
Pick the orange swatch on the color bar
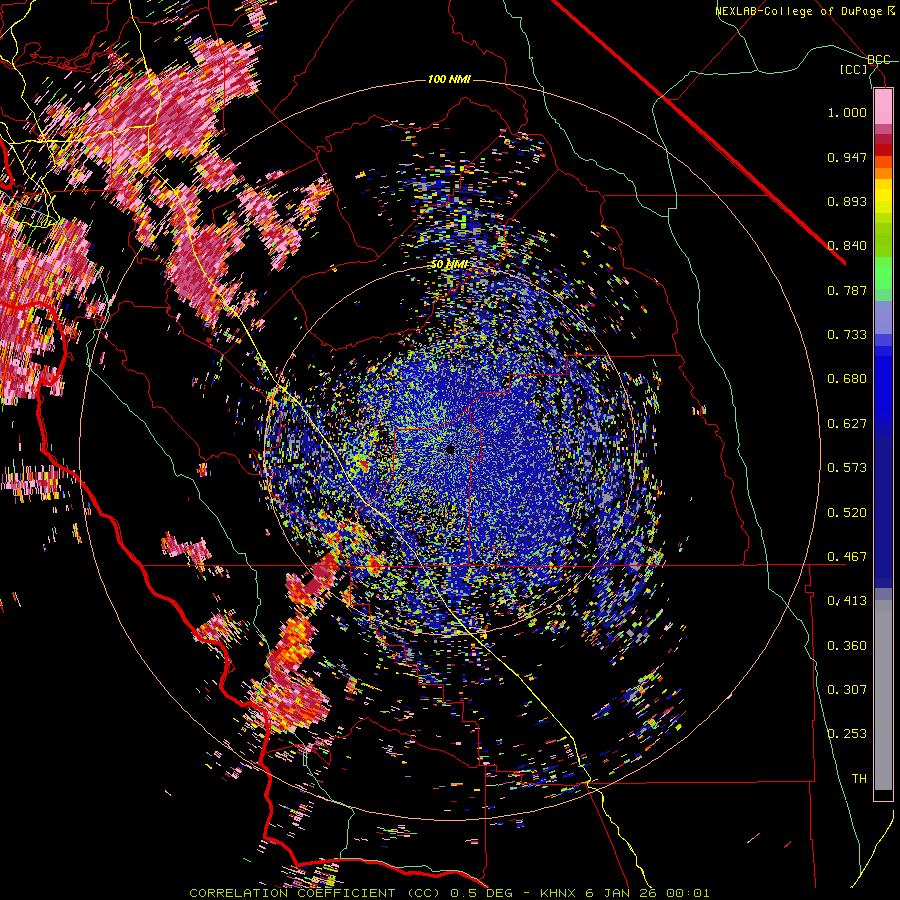883,173
